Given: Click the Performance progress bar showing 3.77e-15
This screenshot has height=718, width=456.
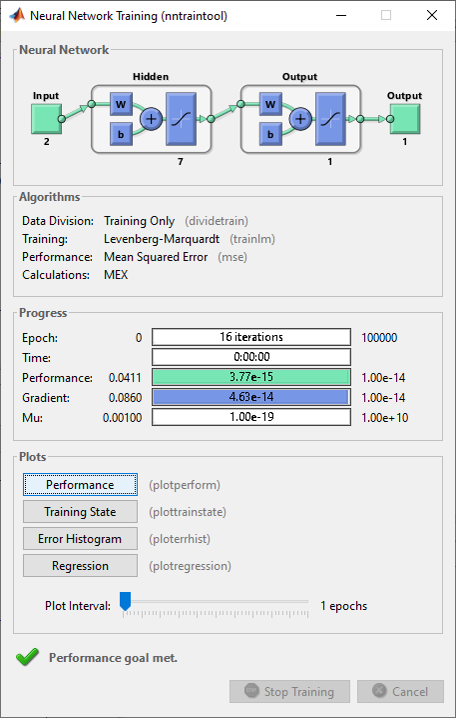Looking at the screenshot, I should click(x=251, y=377).
